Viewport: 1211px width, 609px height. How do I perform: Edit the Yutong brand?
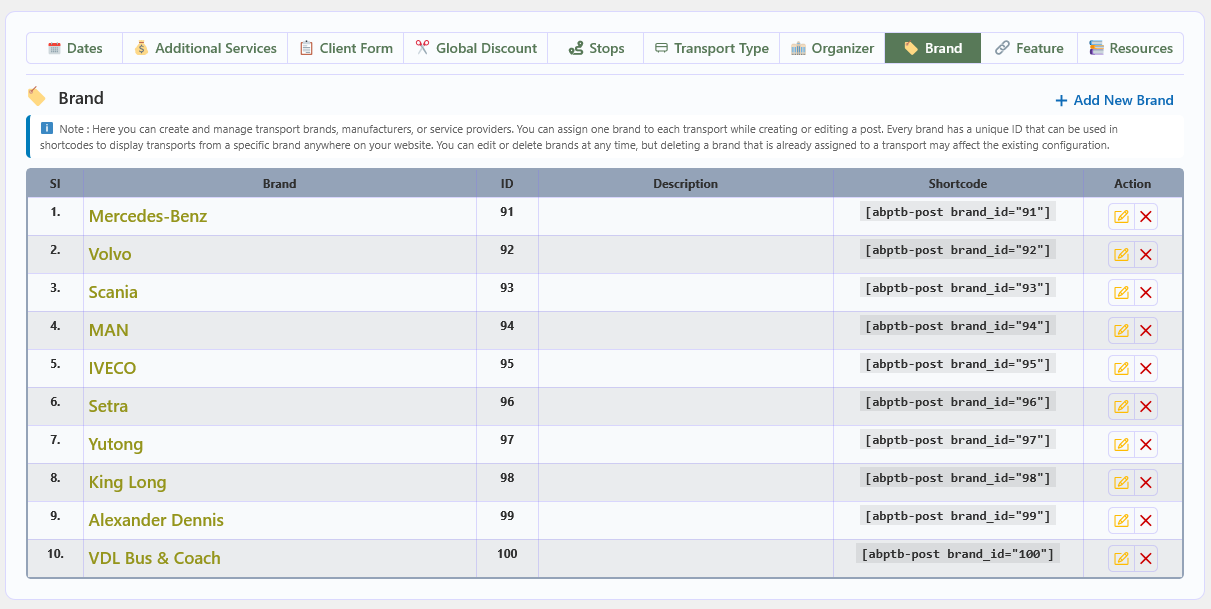pos(1121,445)
